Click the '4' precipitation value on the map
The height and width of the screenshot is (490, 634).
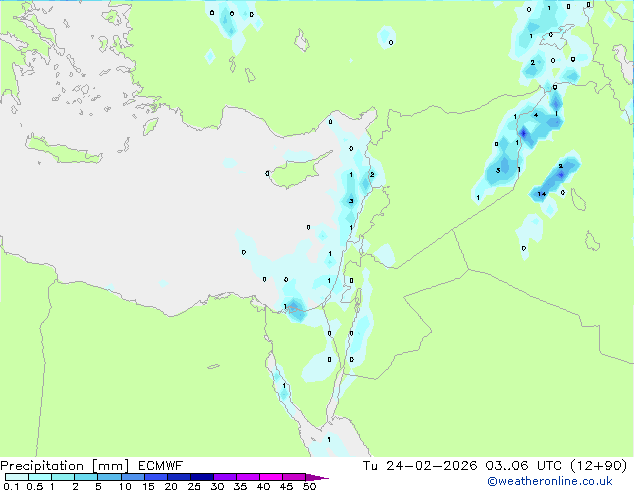coord(536,115)
